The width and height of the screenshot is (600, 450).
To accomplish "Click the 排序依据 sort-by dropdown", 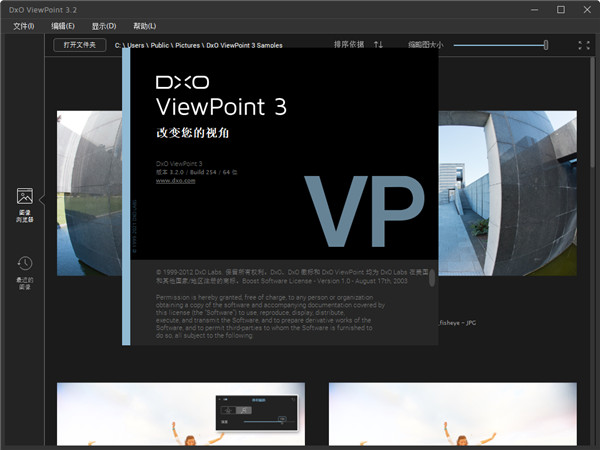I will pyautogui.click(x=349, y=45).
